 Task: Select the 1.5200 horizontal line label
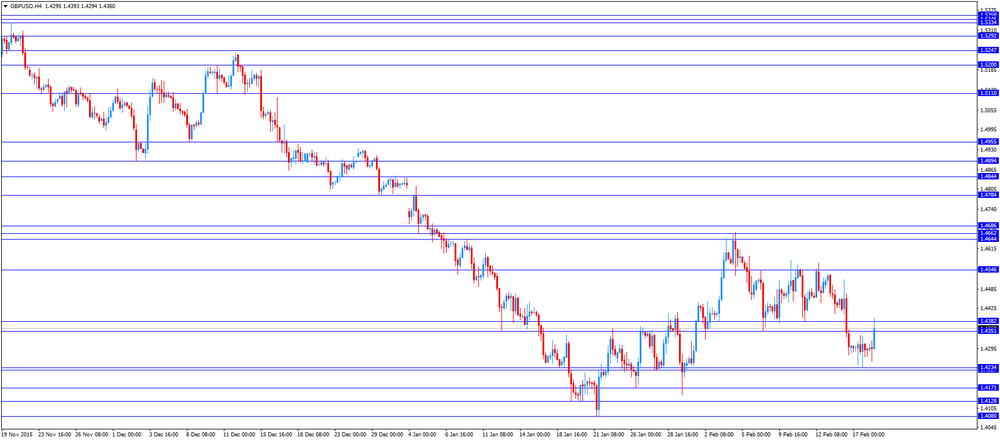click(988, 64)
